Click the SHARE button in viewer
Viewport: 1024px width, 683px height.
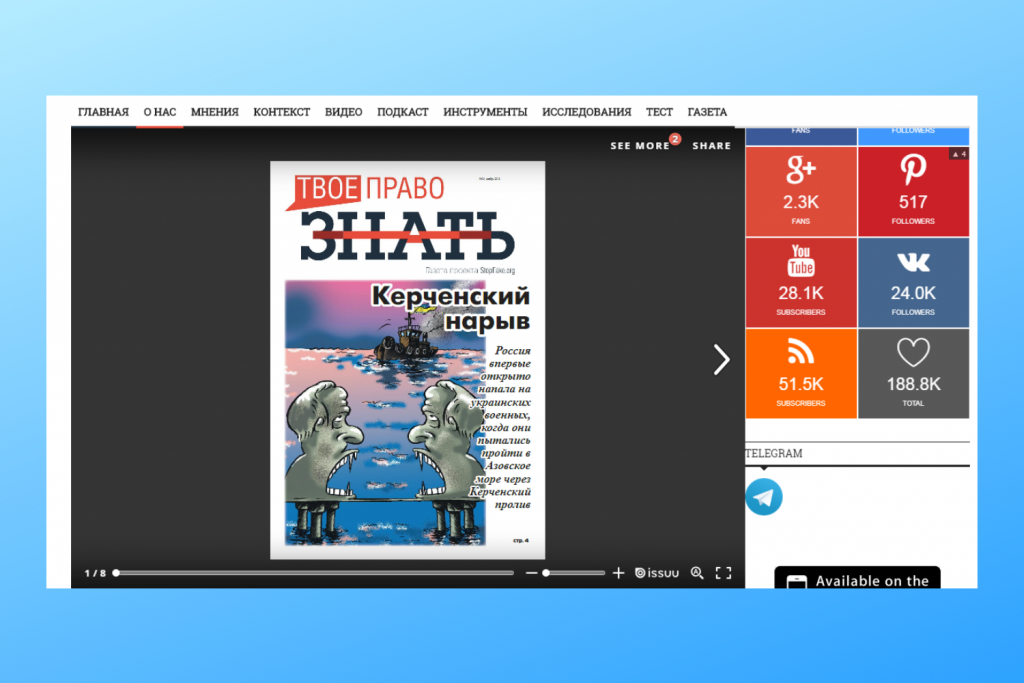[711, 146]
